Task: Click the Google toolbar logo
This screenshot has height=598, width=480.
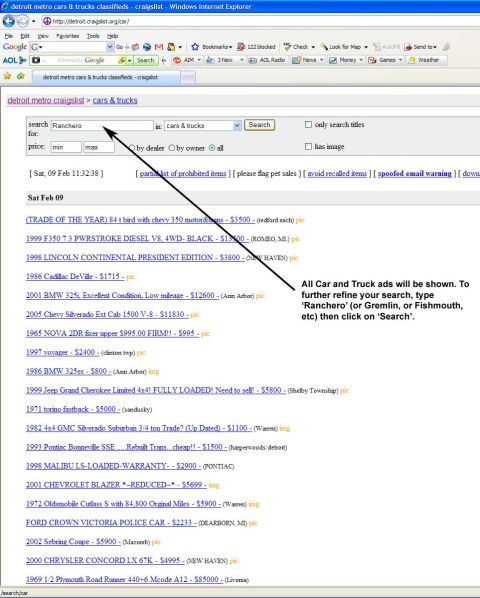Action: (14, 47)
